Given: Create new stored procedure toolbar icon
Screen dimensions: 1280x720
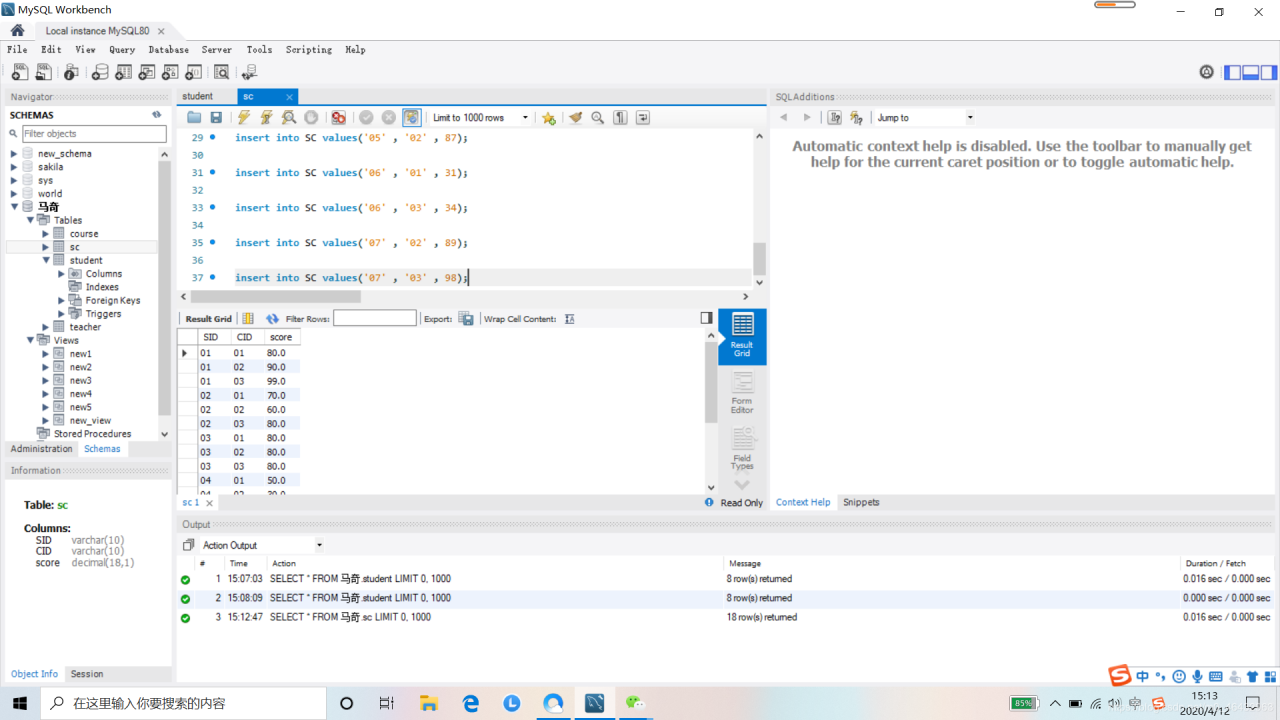Looking at the screenshot, I should [170, 72].
